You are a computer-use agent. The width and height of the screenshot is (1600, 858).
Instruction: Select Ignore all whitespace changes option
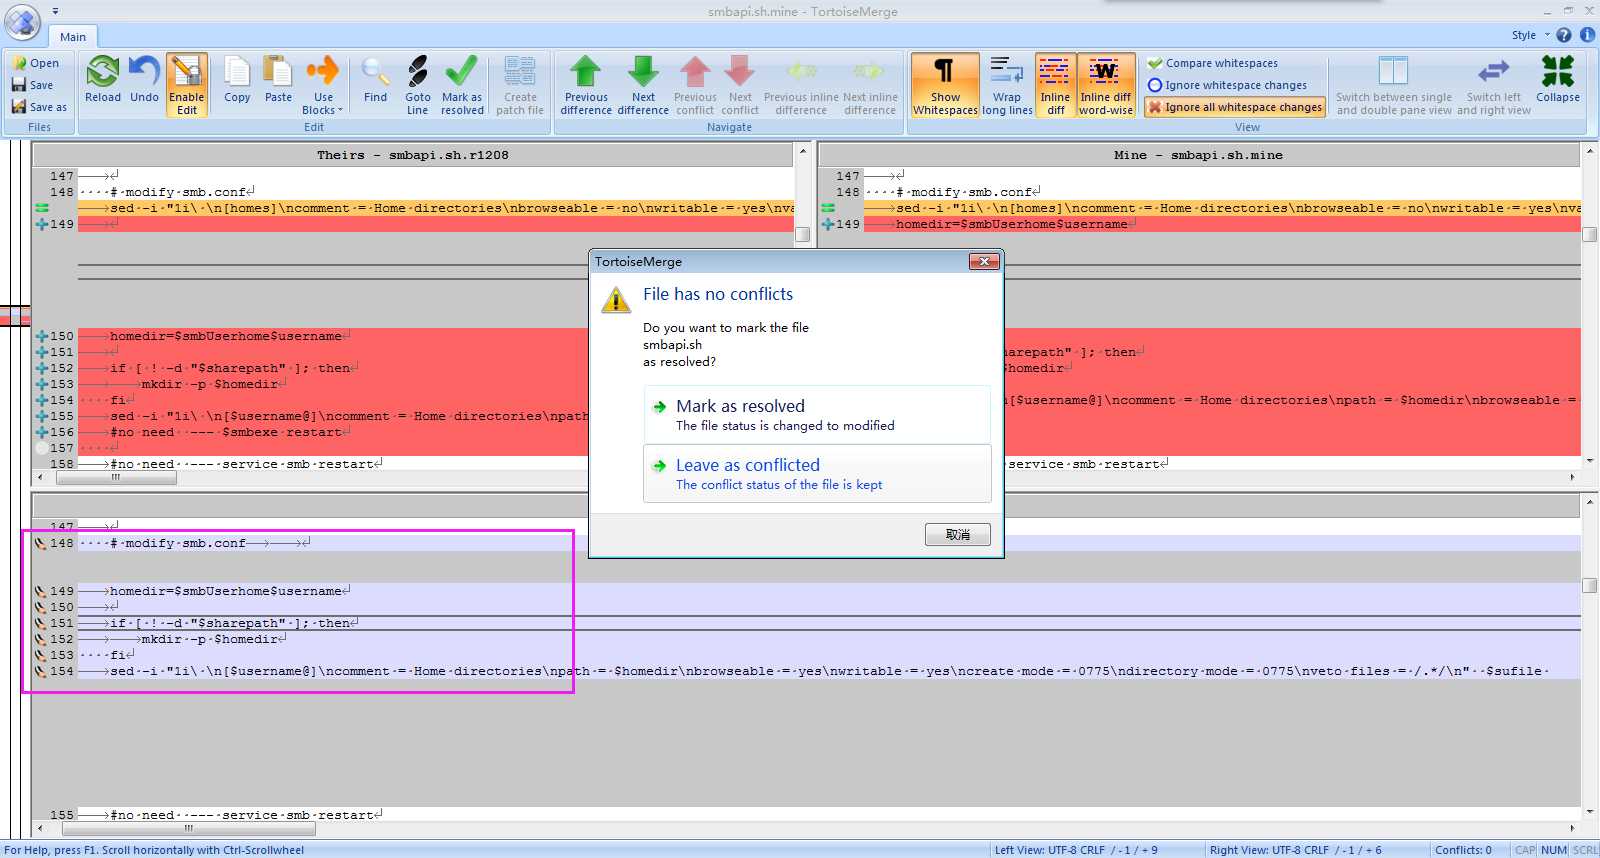coord(1235,107)
